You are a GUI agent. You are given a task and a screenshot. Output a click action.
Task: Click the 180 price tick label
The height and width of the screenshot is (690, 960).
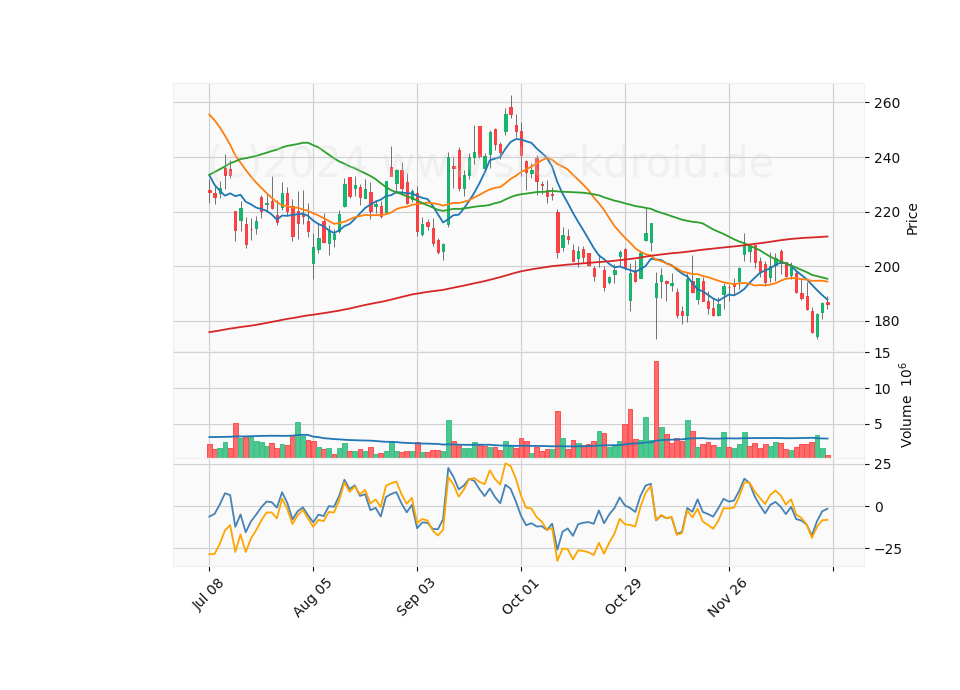pos(888,321)
